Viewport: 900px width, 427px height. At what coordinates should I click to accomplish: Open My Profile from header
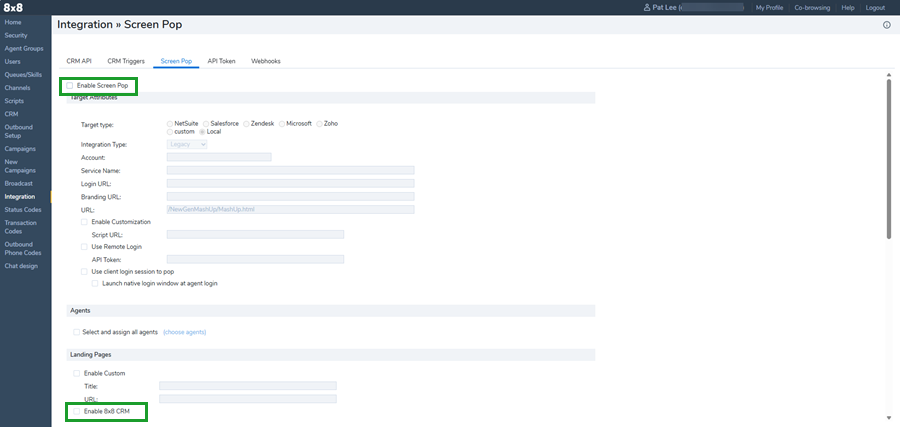point(769,7)
